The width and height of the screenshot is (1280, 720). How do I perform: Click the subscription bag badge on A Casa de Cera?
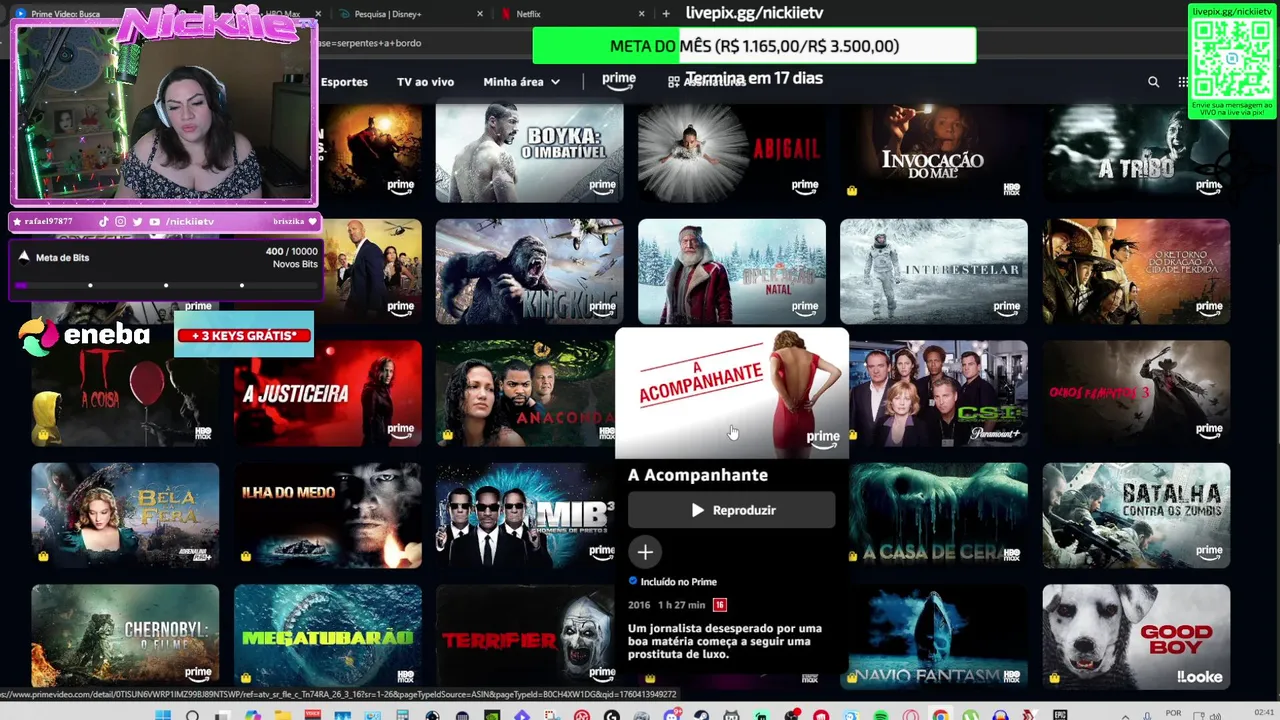[852, 556]
